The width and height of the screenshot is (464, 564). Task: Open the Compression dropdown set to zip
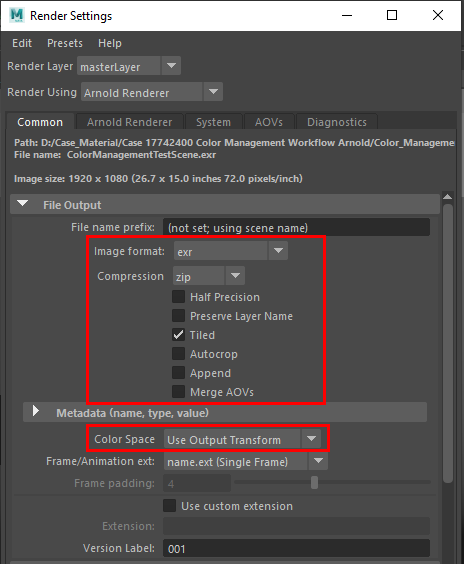[x=209, y=276]
